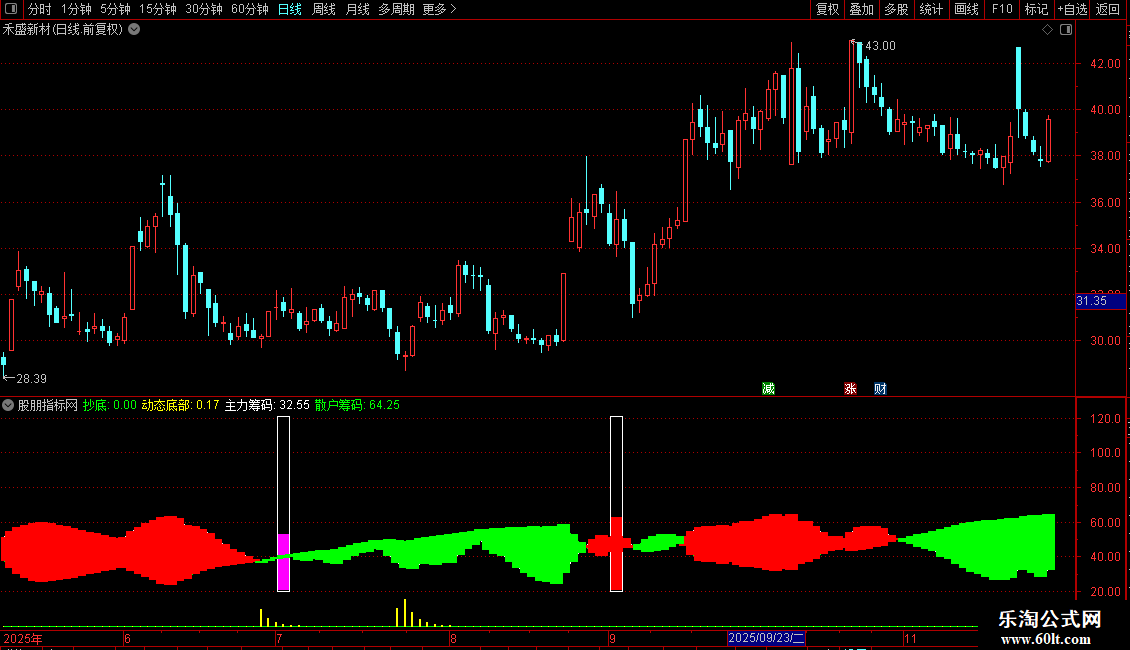The width and height of the screenshot is (1130, 650).
Task: Open the 财 event marker on chart
Action: [x=880, y=388]
